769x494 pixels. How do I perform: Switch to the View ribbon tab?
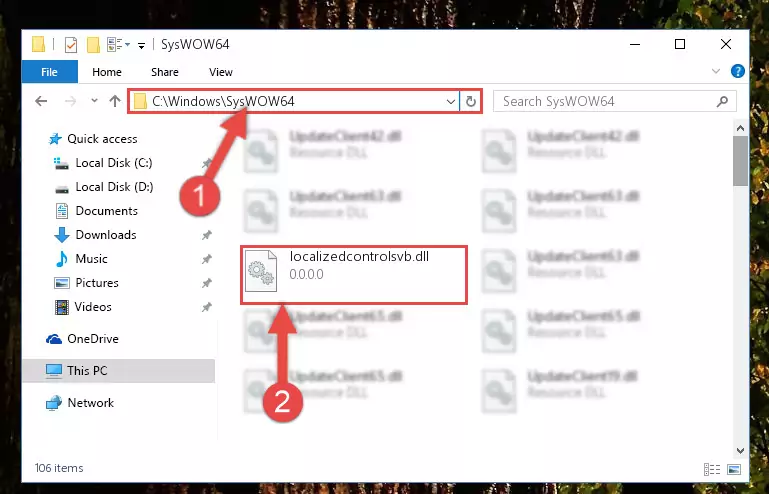pyautogui.click(x=221, y=72)
